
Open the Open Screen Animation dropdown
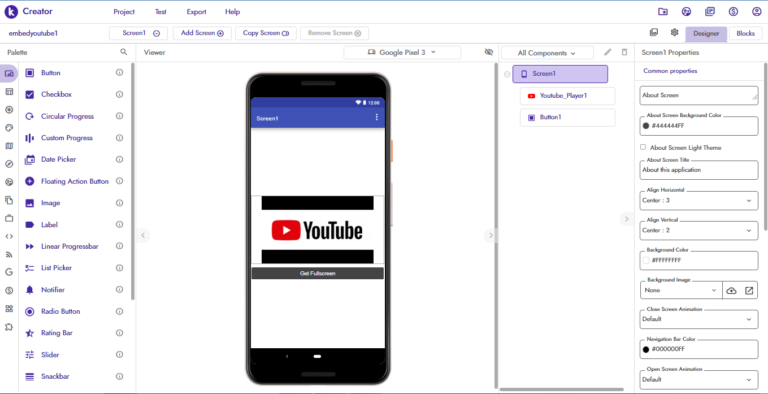click(x=699, y=379)
